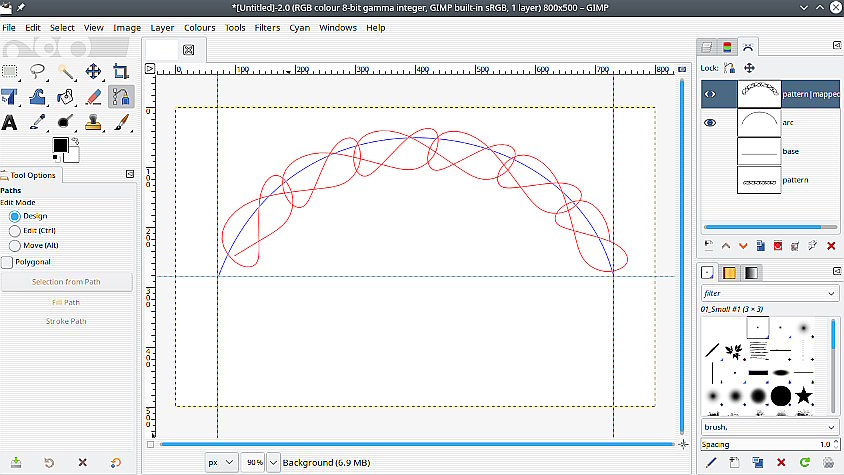The image size is (844, 475).
Task: Select the Edit (Ctrl) edit mode
Action: point(14,230)
